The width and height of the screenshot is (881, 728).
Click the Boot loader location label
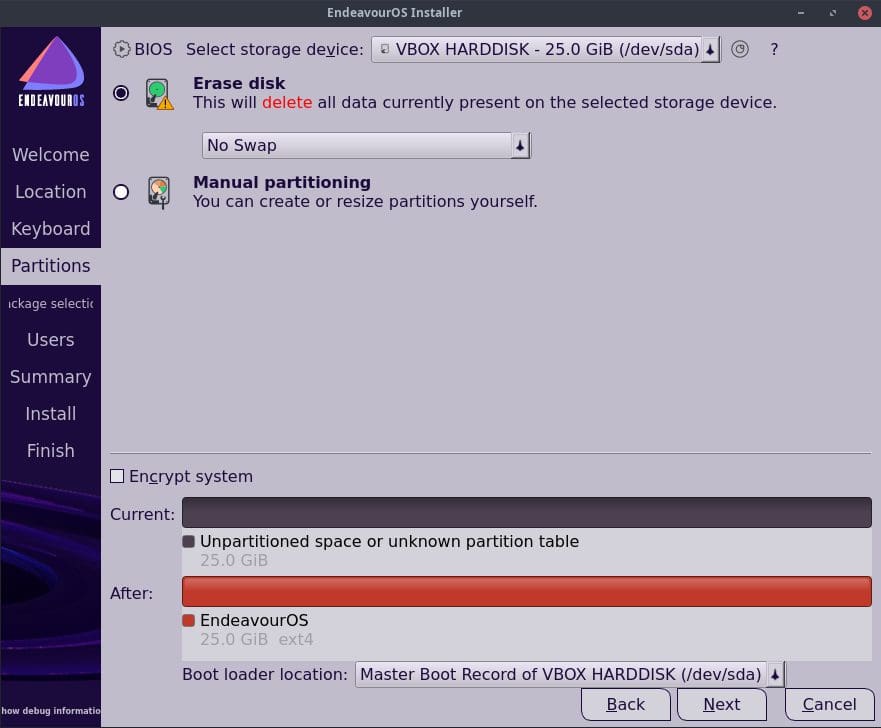(x=265, y=674)
